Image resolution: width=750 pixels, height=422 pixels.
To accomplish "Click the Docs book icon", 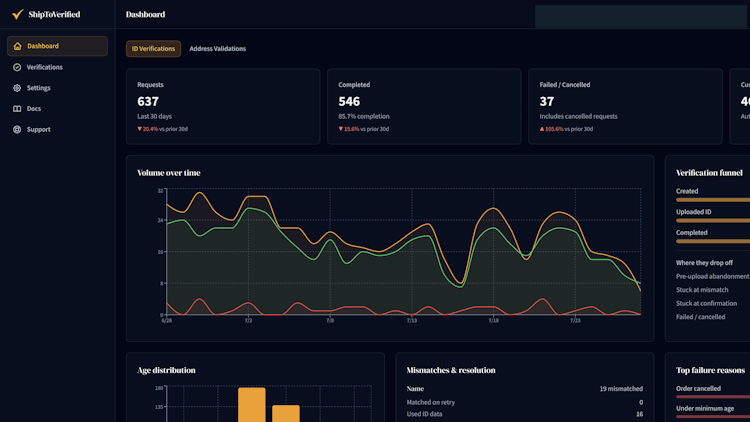I will 17,109.
